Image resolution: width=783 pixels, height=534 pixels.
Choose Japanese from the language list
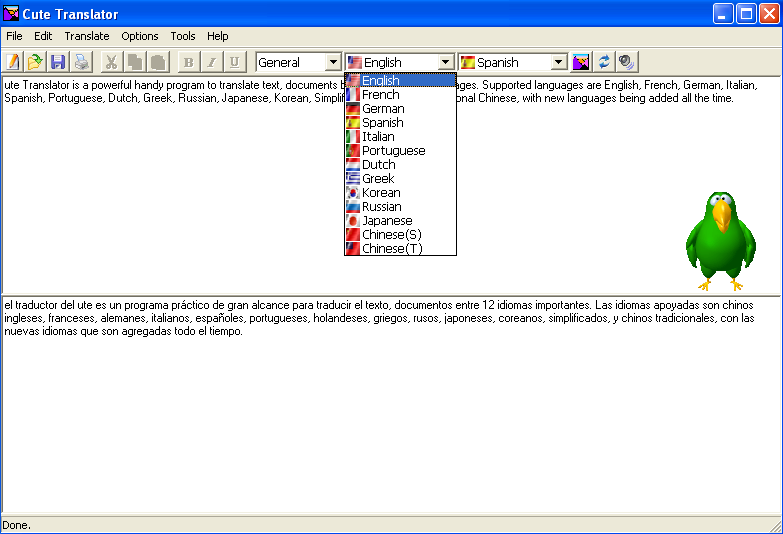400,220
